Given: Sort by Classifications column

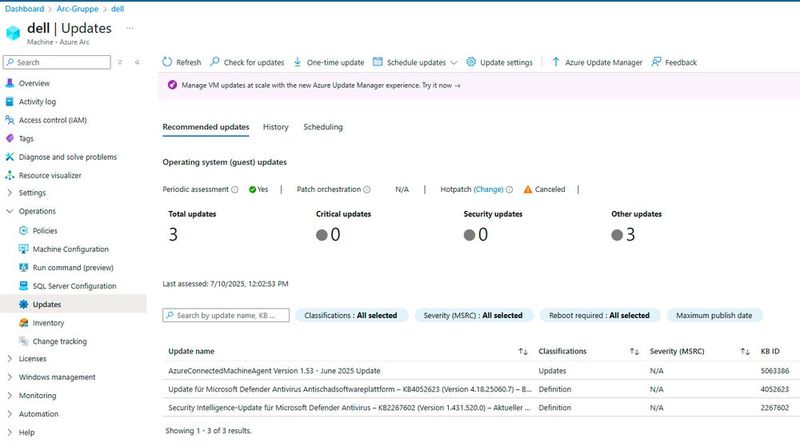Looking at the screenshot, I should [634, 351].
